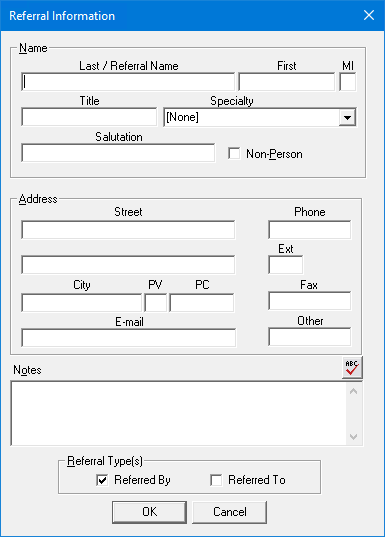The height and width of the screenshot is (537, 385).
Task: Confirm the referral with OK
Action: pos(149,512)
